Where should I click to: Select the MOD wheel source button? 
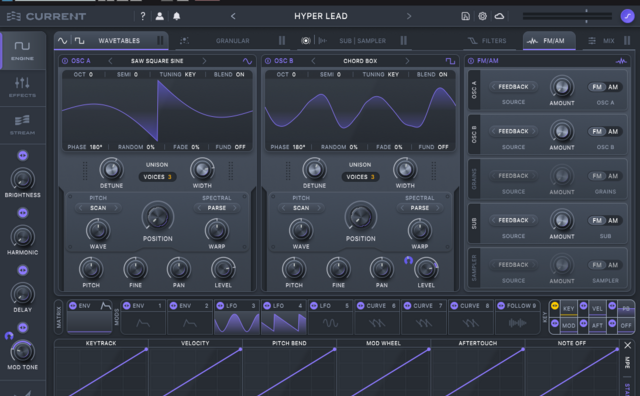click(569, 325)
